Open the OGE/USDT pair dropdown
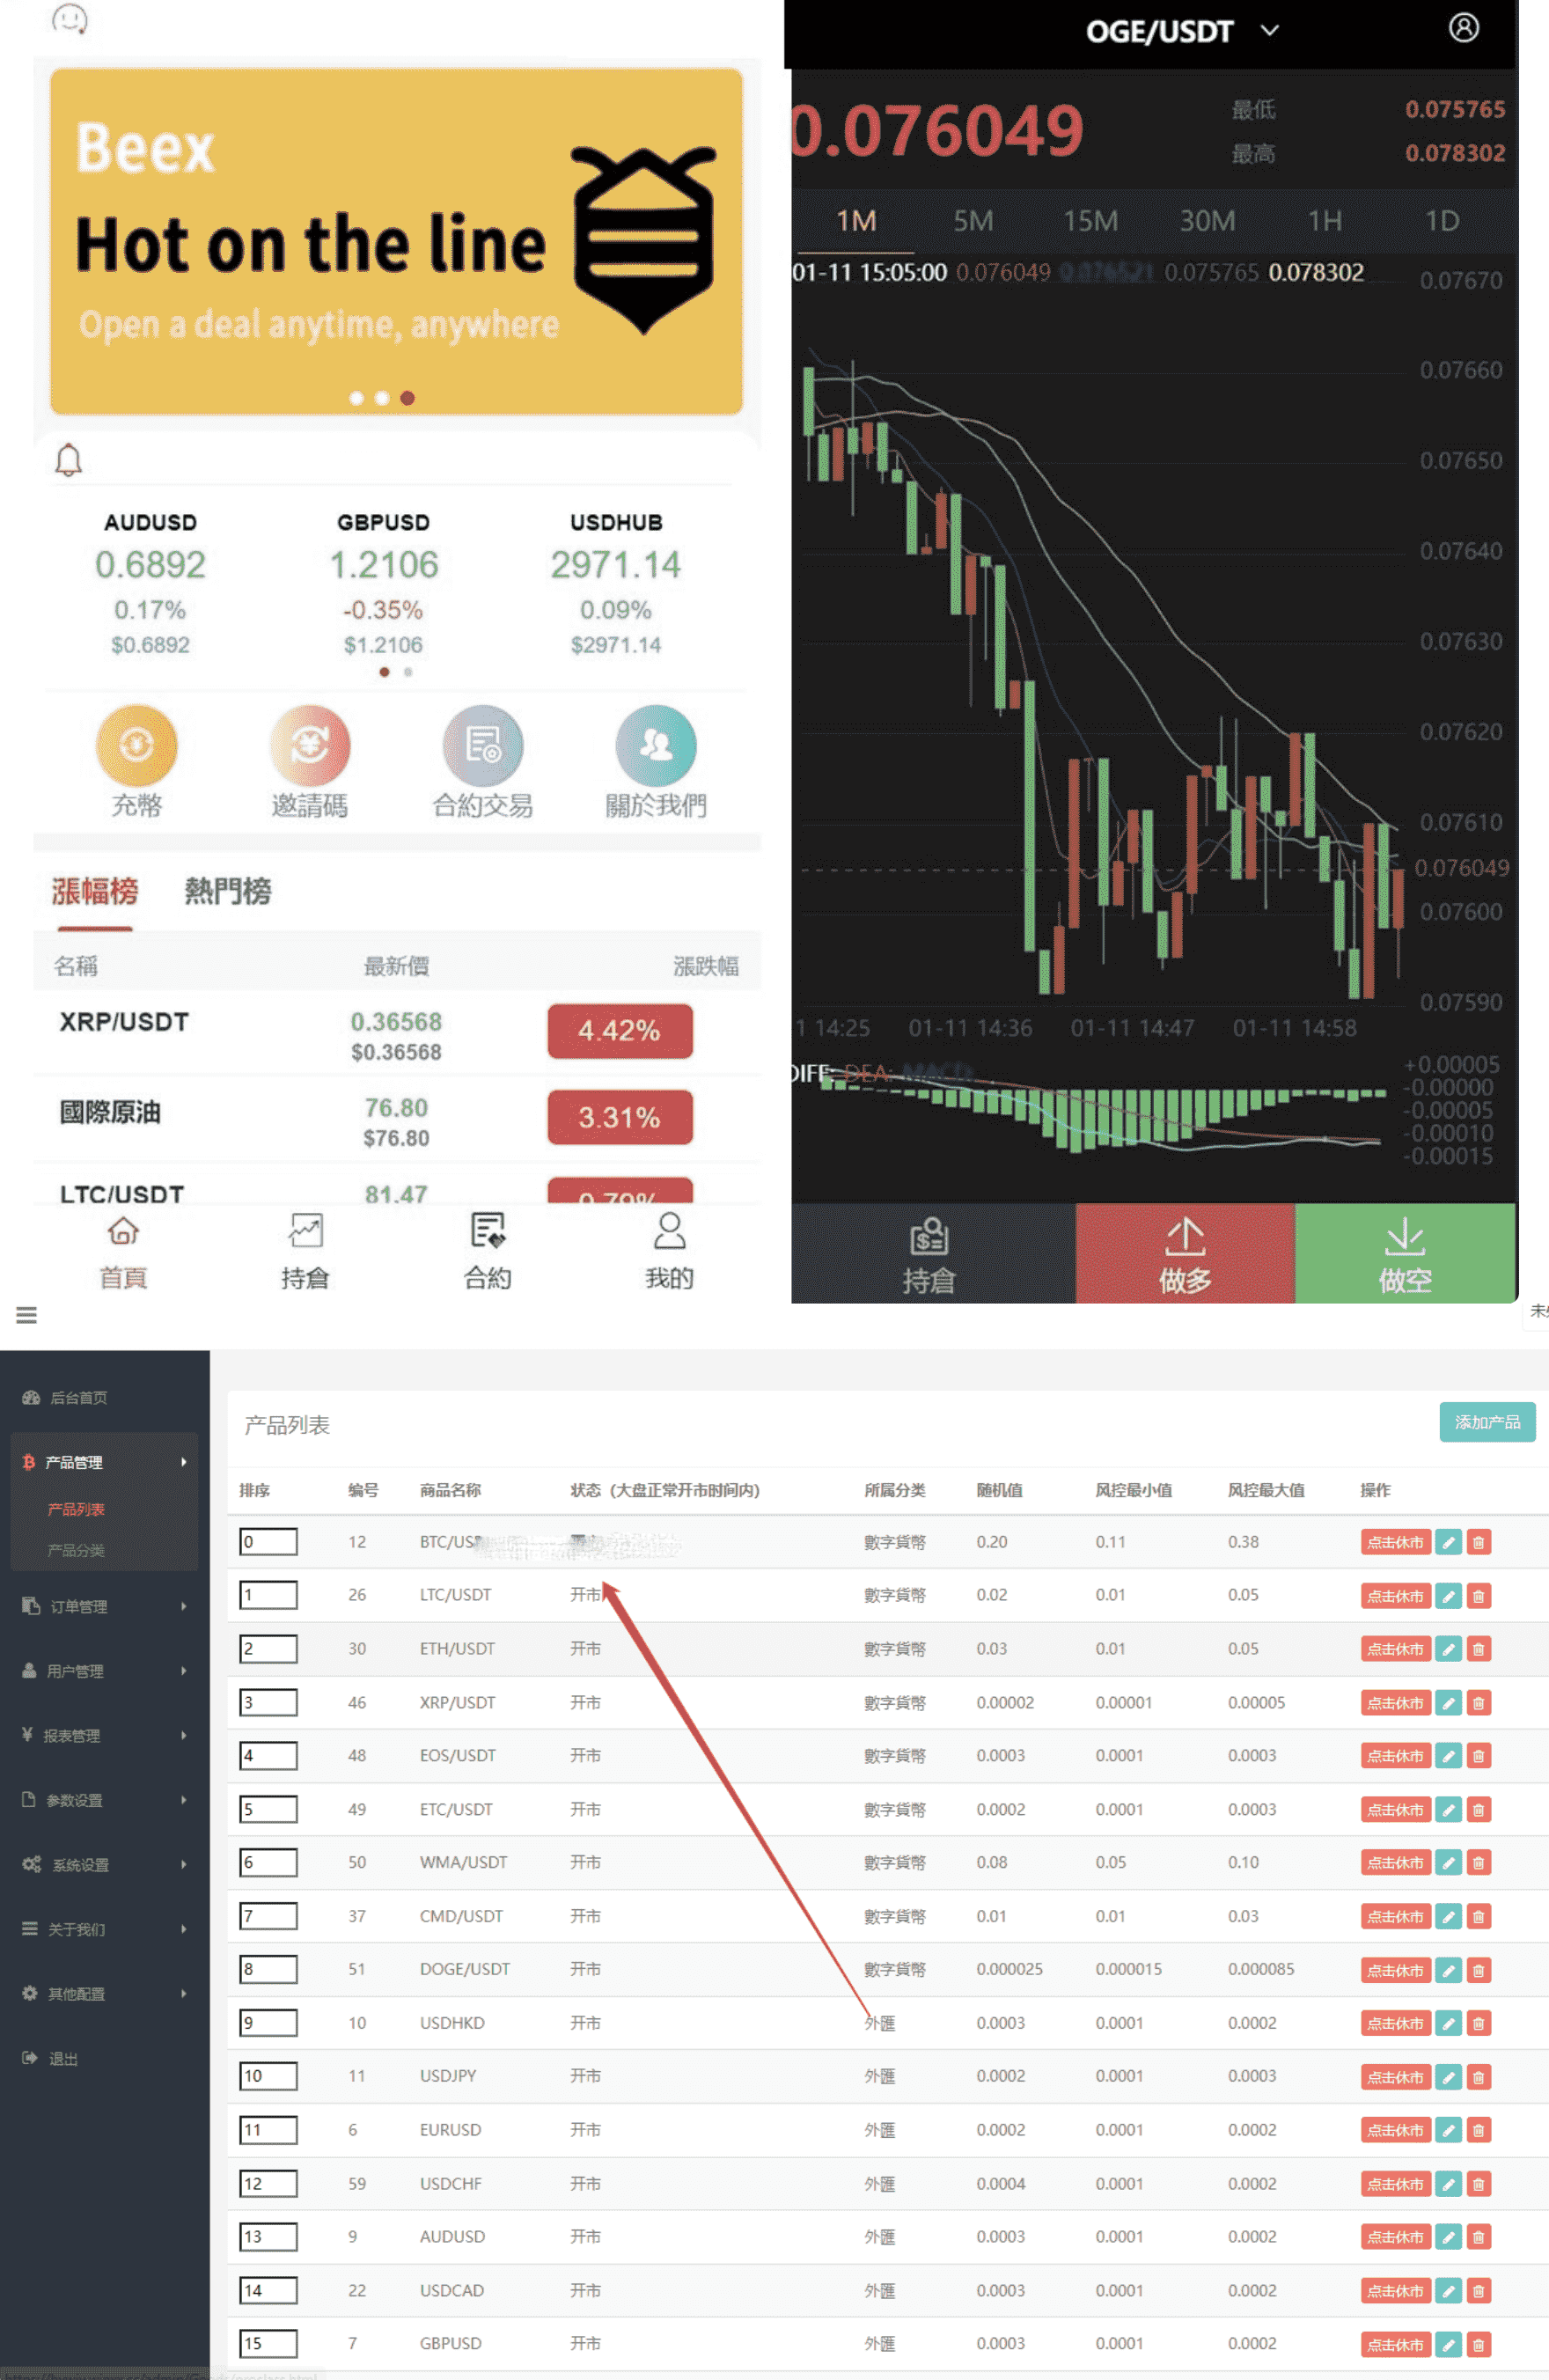Viewport: 1549px width, 2380px height. (x=1182, y=31)
